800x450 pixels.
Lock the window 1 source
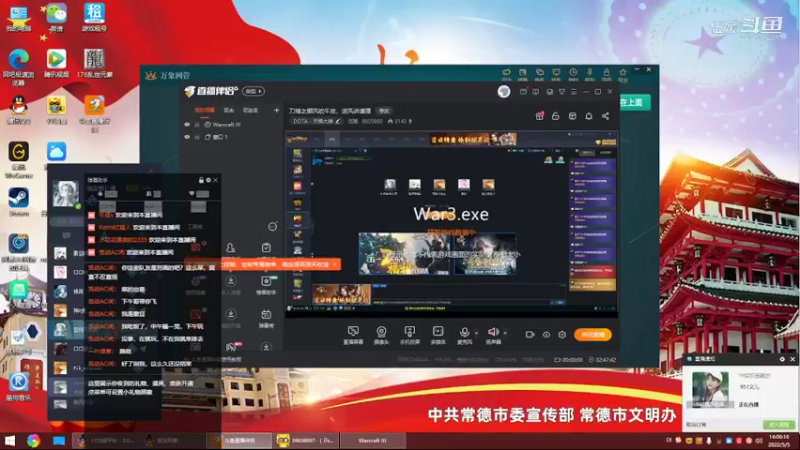[x=197, y=137]
